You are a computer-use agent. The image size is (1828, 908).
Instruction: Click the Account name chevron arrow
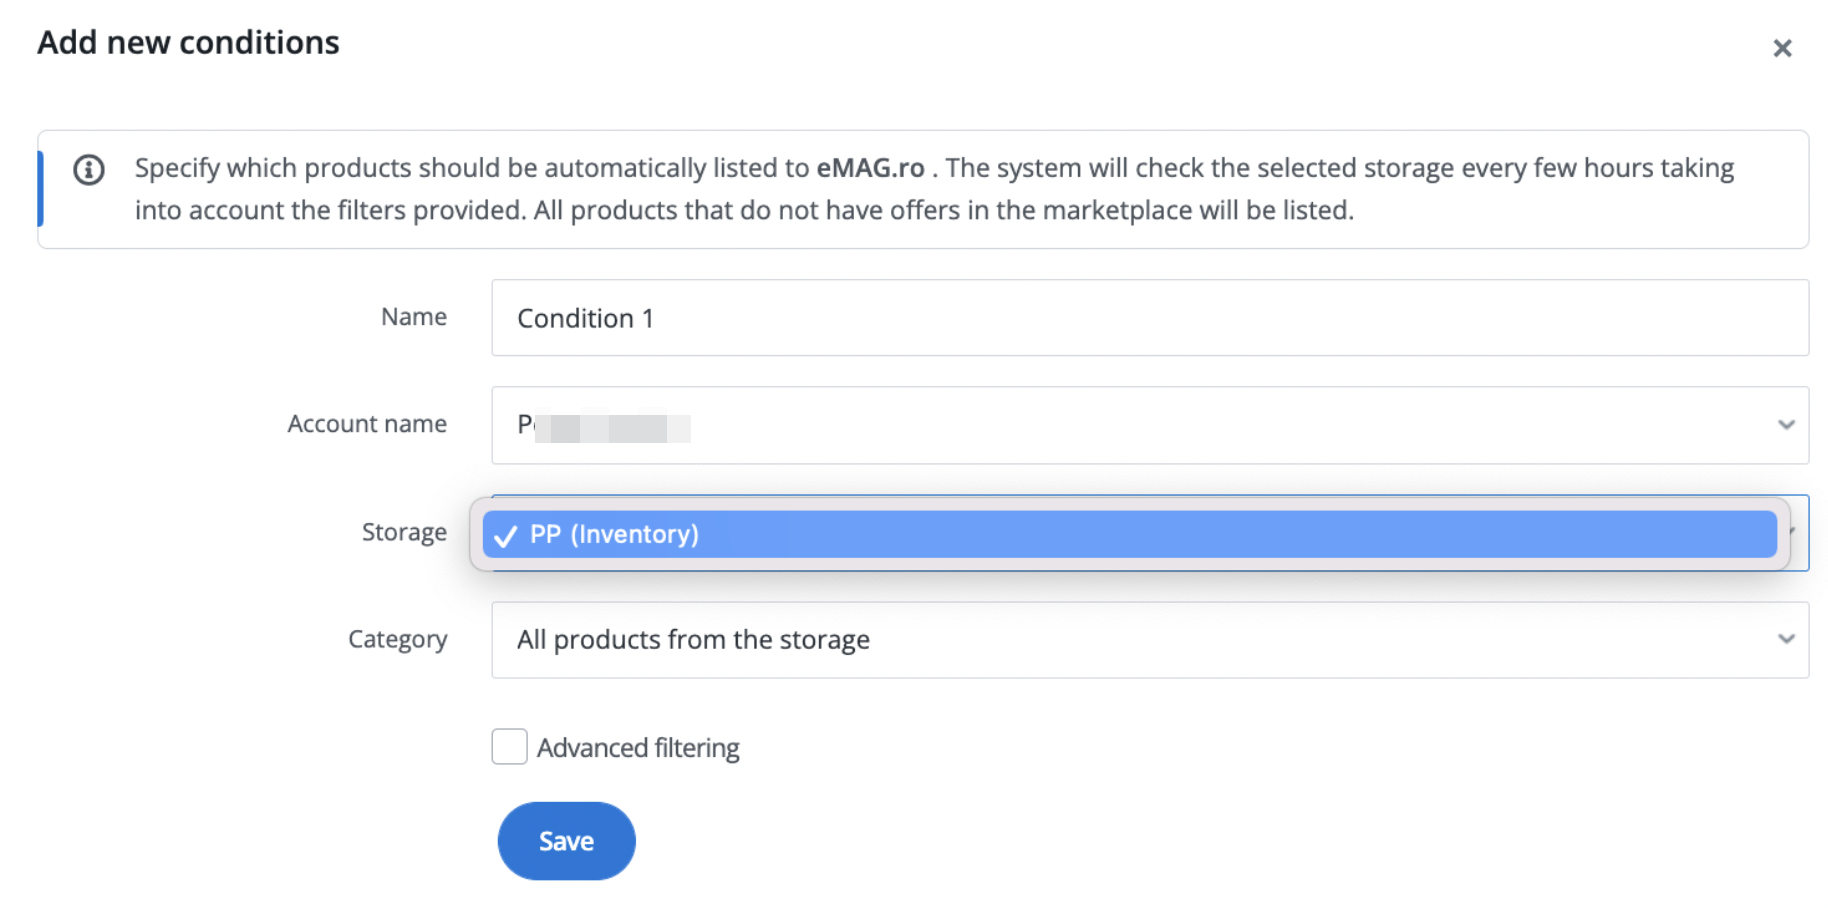click(1786, 425)
